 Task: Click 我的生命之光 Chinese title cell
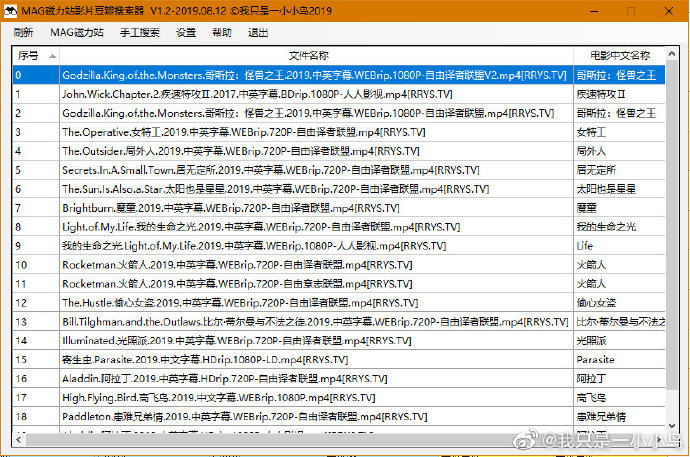(x=619, y=227)
